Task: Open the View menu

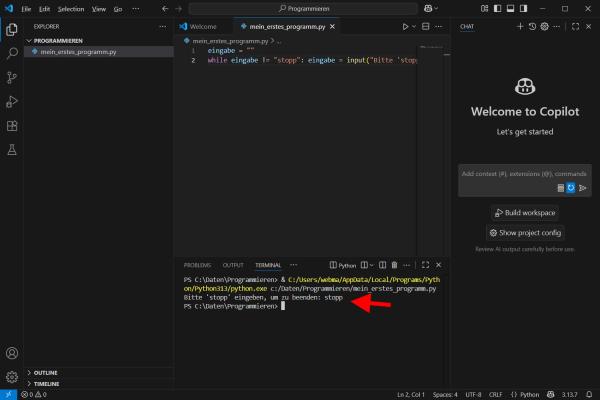Action: point(99,9)
